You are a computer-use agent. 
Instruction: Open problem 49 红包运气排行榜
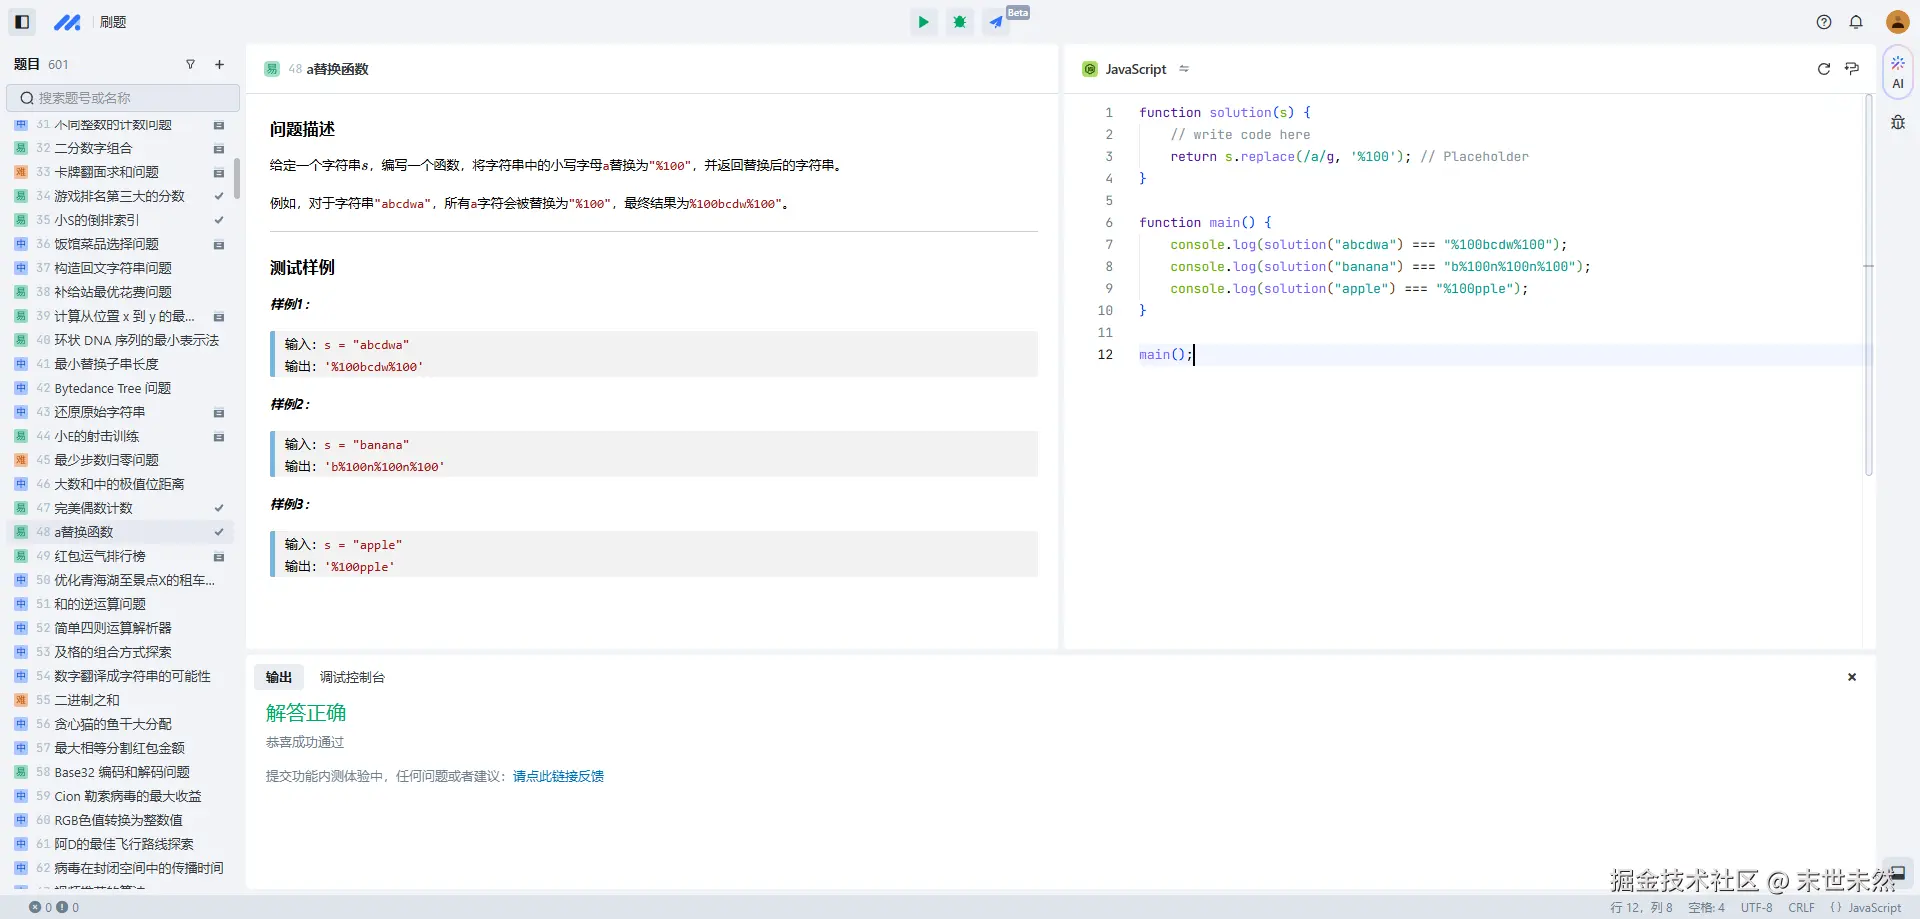(100, 556)
